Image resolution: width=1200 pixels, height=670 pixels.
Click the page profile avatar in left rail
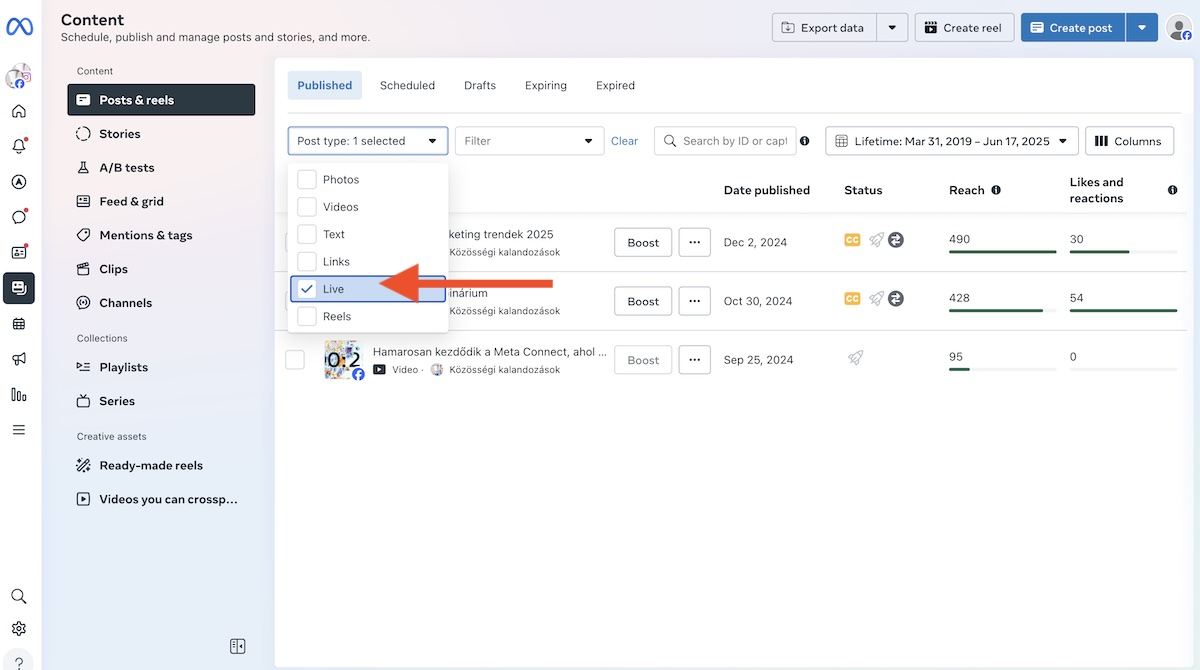[x=19, y=76]
